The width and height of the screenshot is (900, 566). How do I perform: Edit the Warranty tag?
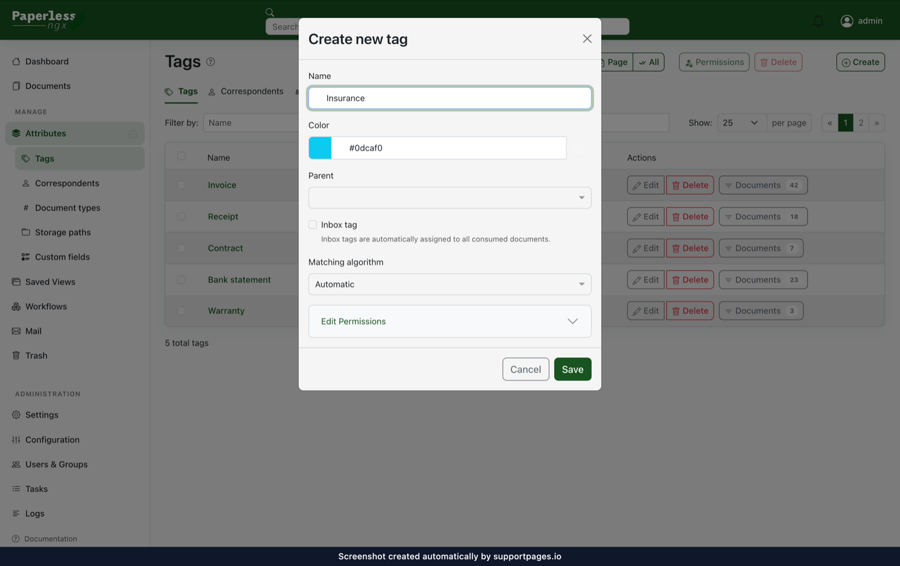tap(646, 311)
